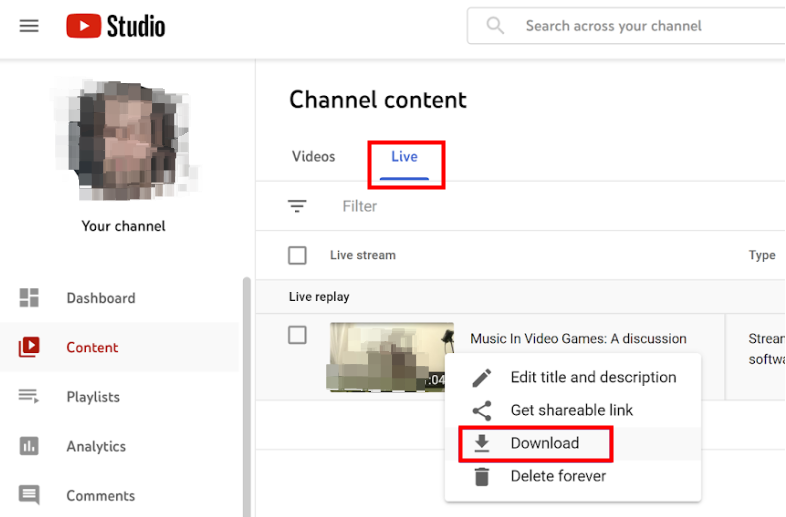
Task: Open the Content sidebar section
Action: pyautogui.click(x=92, y=347)
